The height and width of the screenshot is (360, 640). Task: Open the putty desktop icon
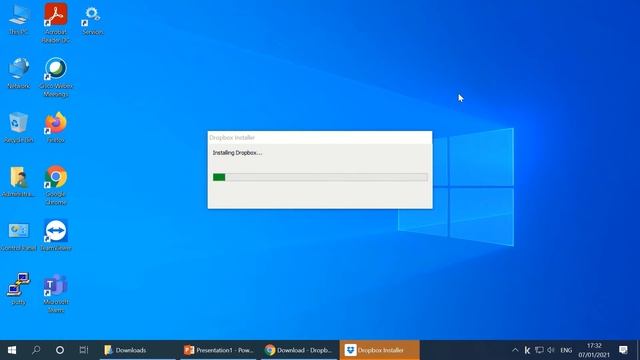pos(18,289)
